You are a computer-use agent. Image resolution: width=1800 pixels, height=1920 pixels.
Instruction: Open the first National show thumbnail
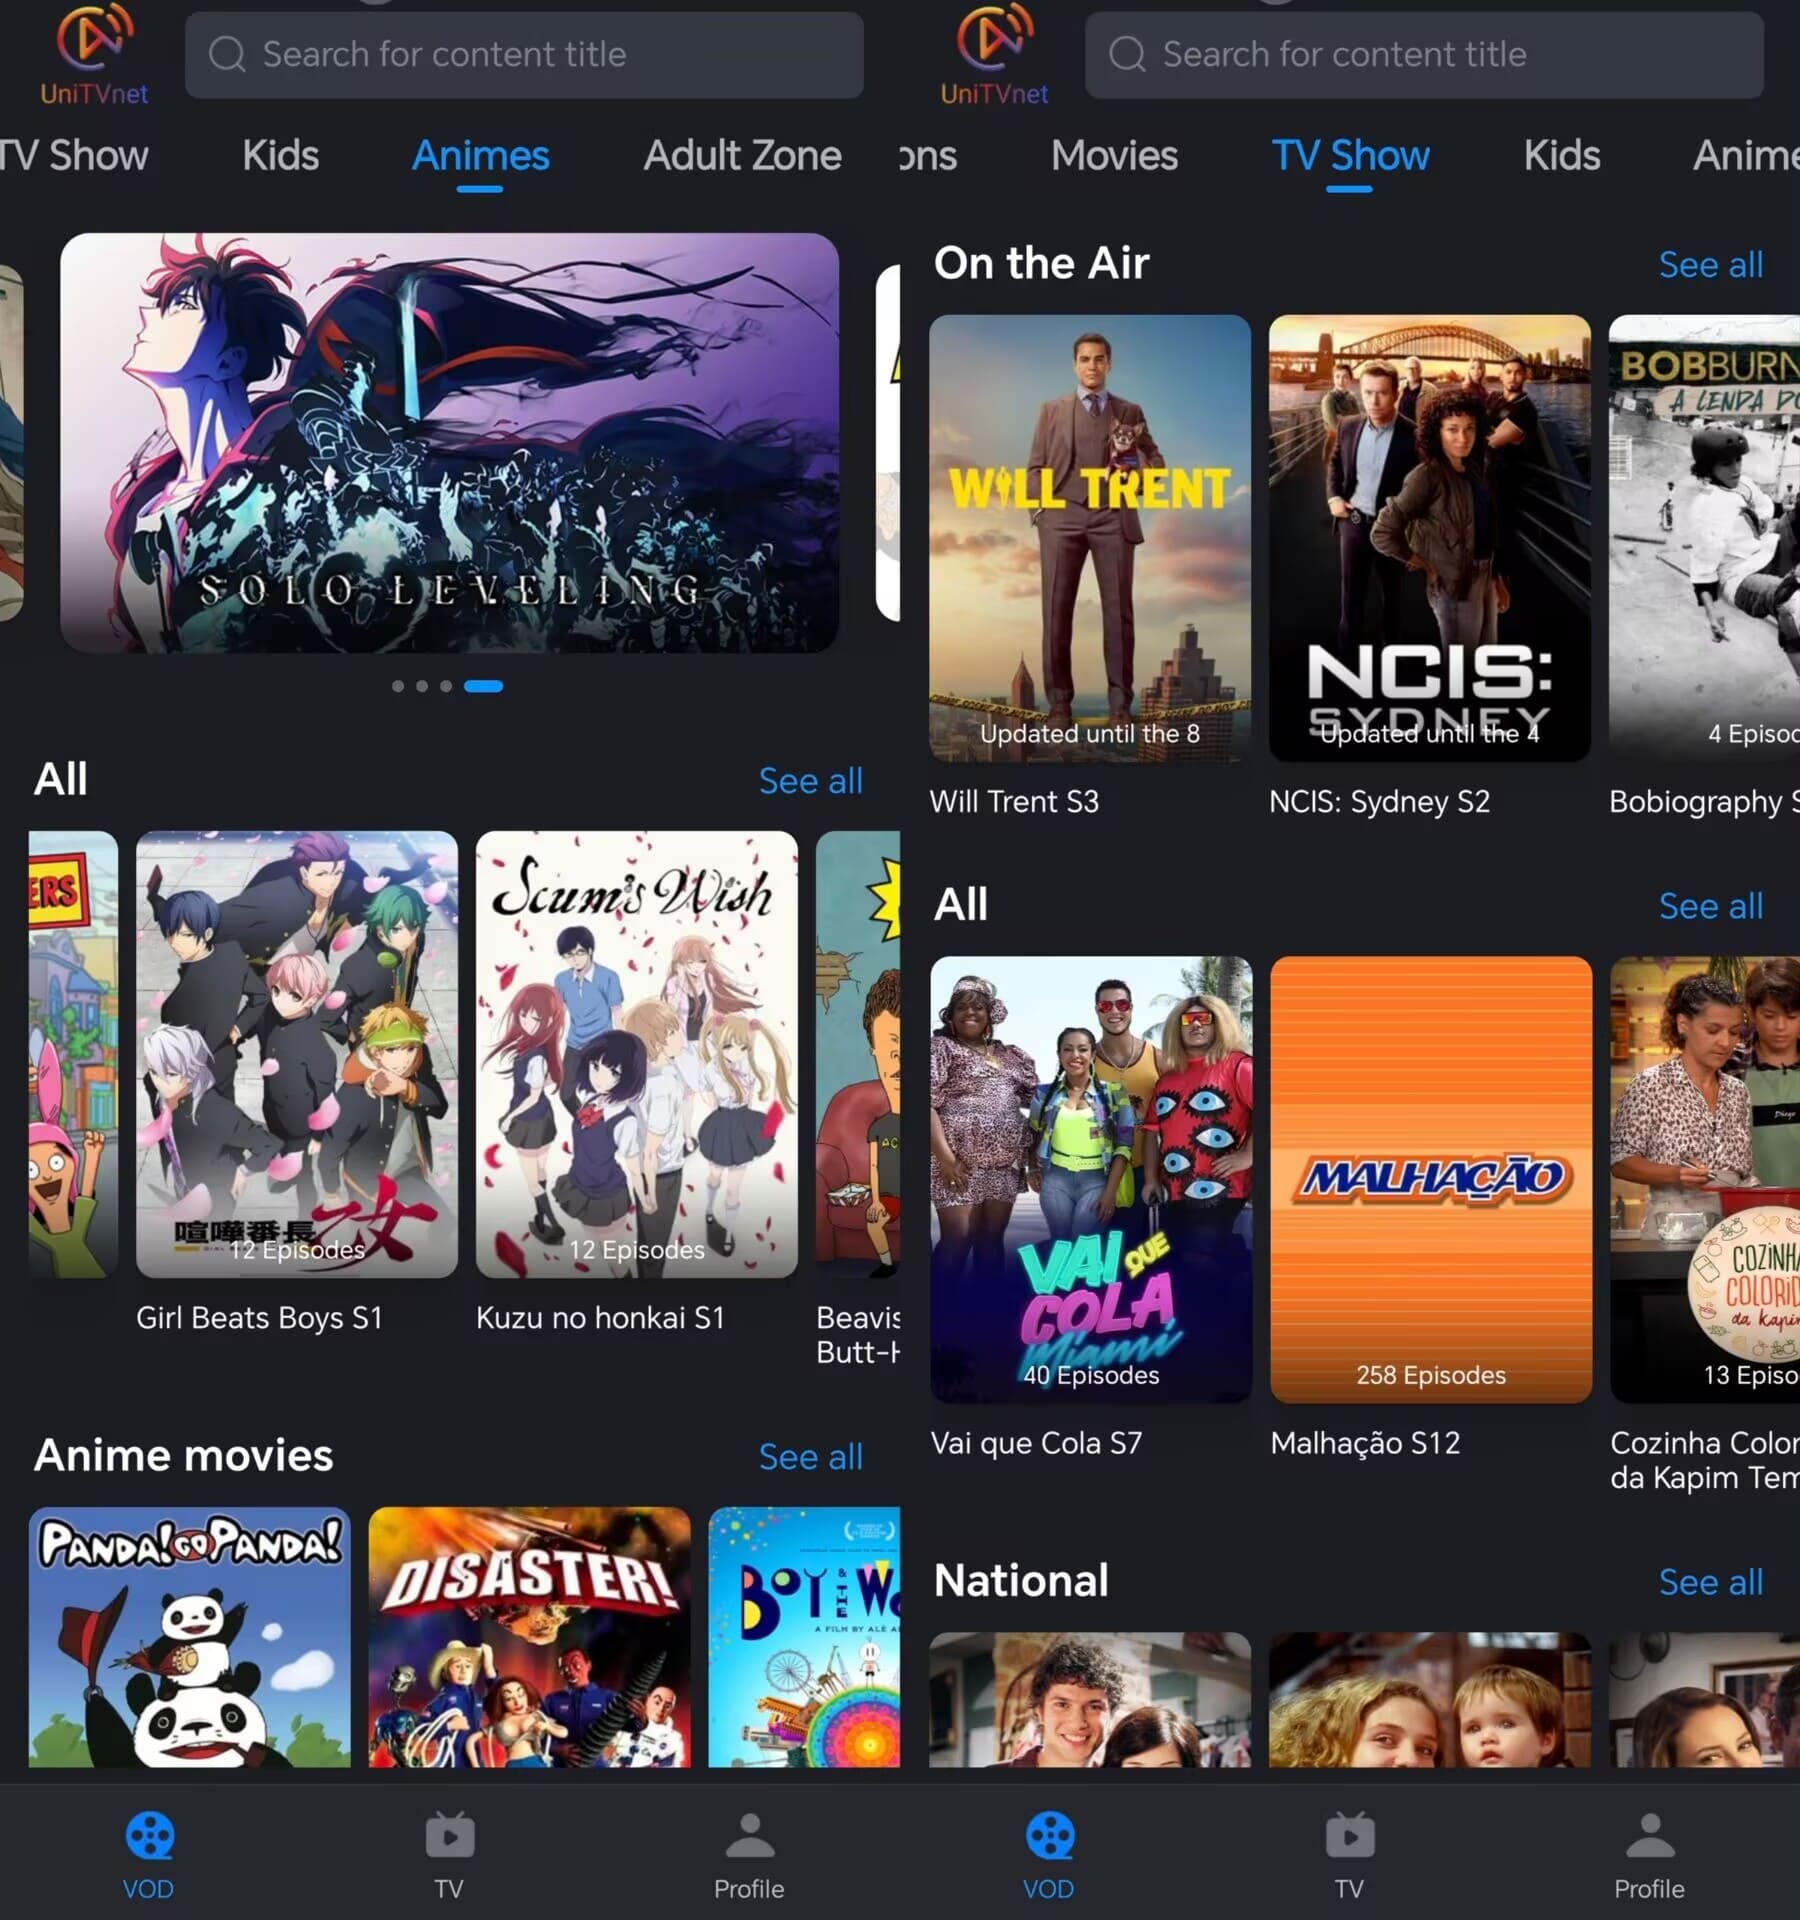pyautogui.click(x=1090, y=1699)
